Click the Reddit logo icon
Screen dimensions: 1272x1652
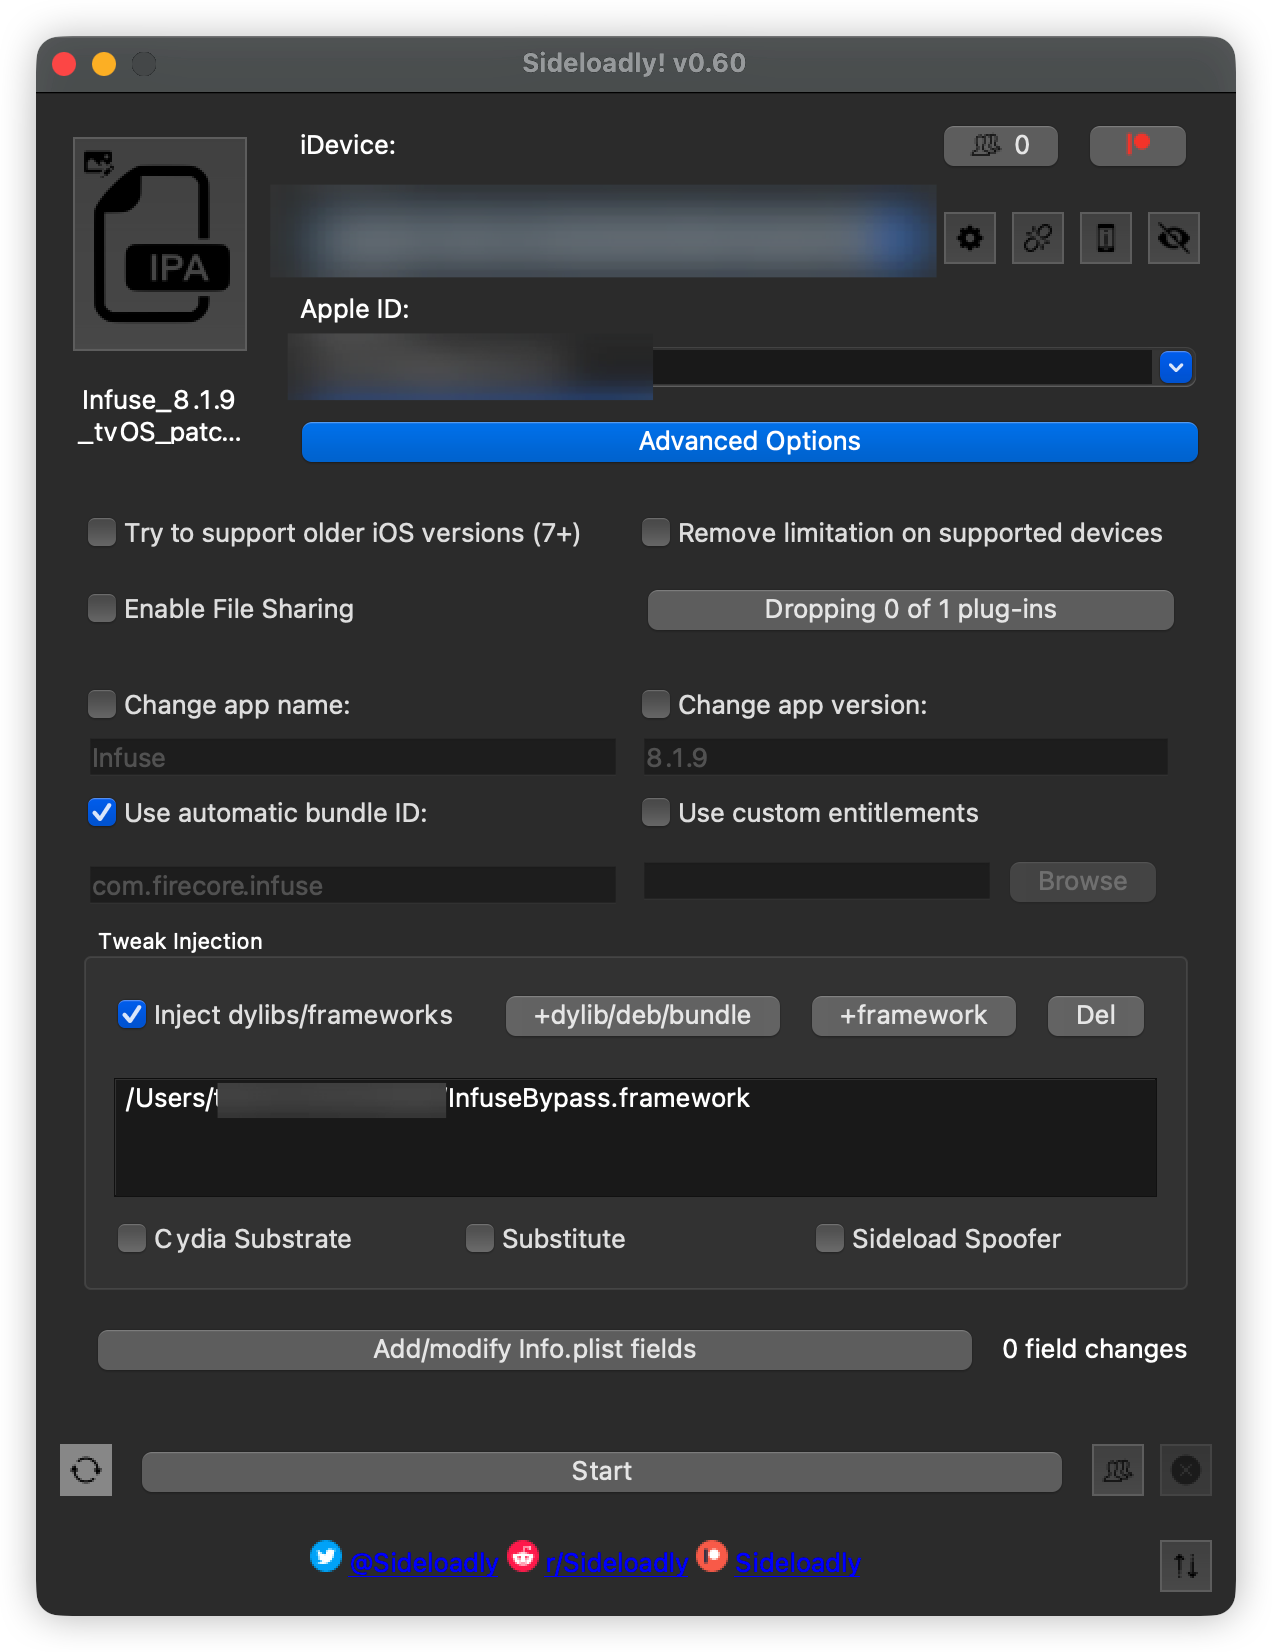[x=523, y=1557]
